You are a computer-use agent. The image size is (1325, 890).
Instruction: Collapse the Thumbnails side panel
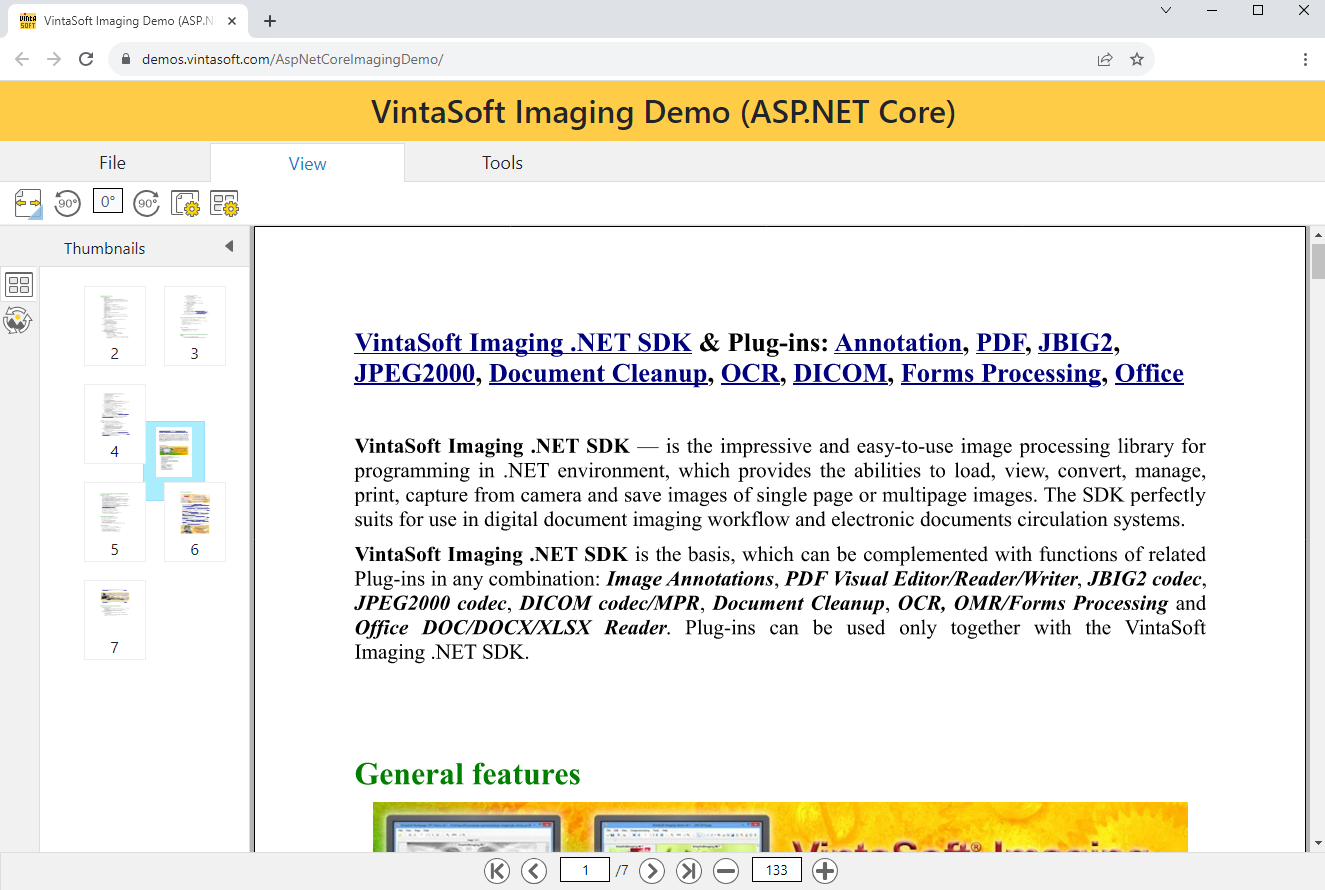[x=229, y=246]
